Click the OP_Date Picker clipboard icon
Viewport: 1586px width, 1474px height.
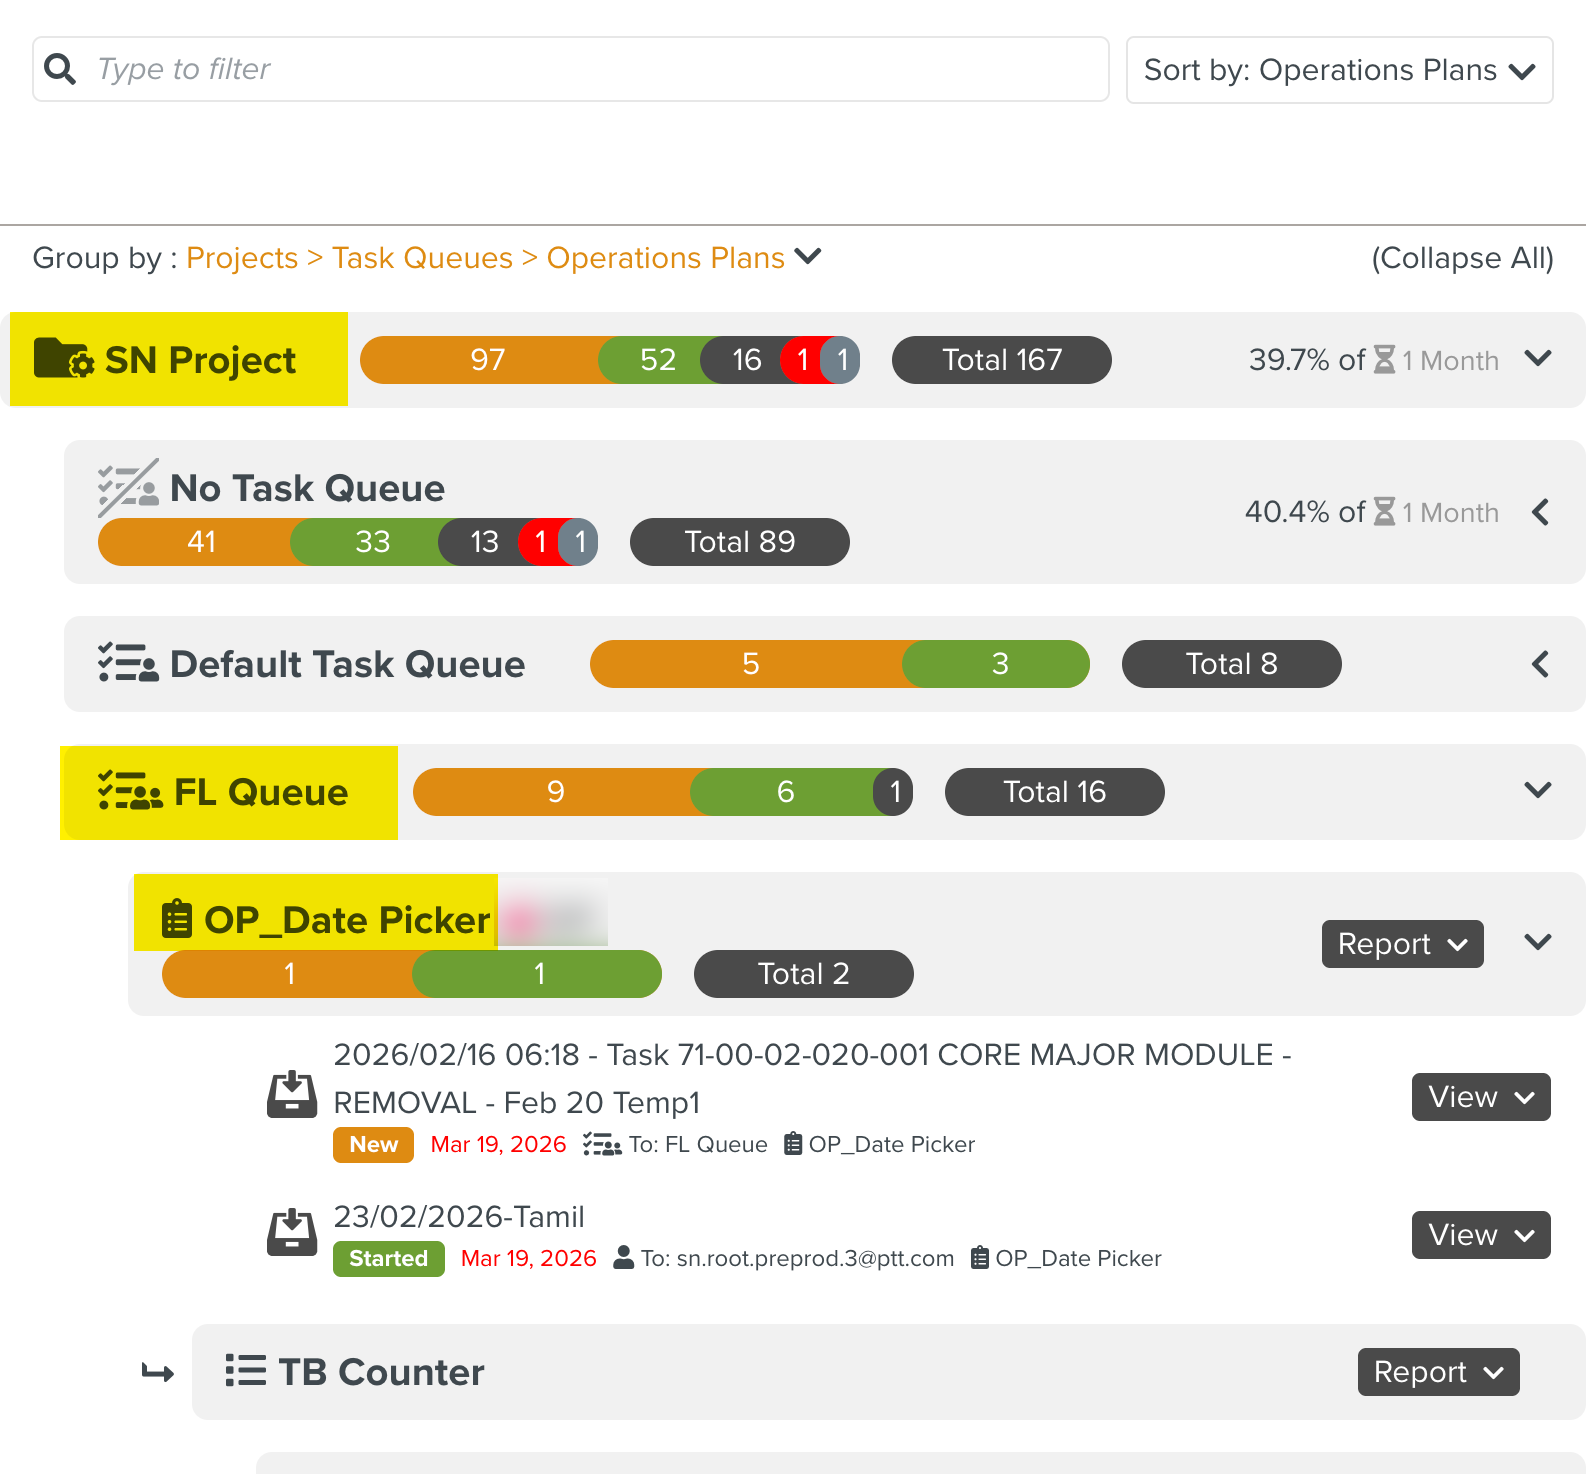click(x=177, y=918)
